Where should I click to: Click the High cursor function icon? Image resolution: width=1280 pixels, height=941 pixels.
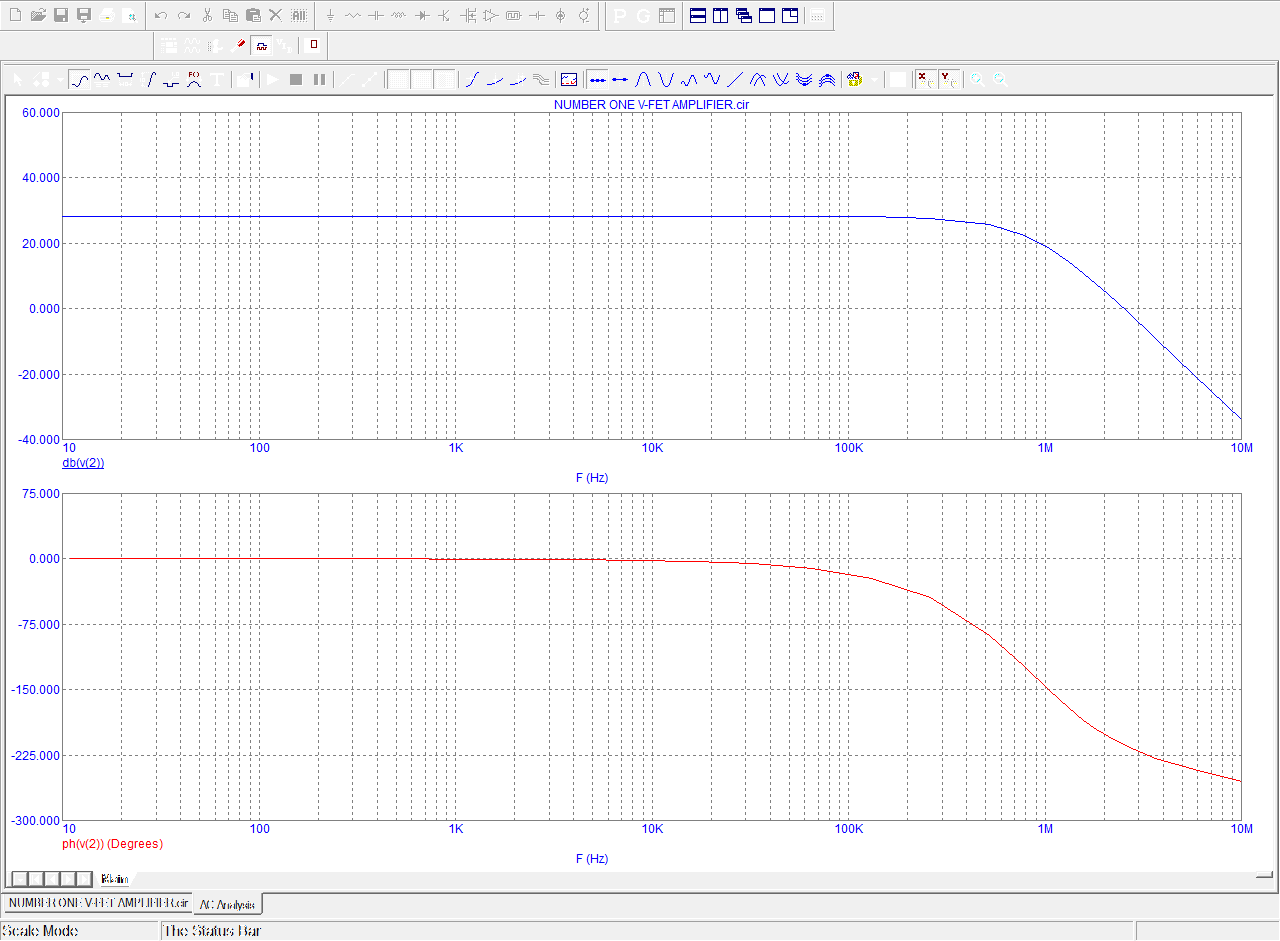click(x=689, y=79)
